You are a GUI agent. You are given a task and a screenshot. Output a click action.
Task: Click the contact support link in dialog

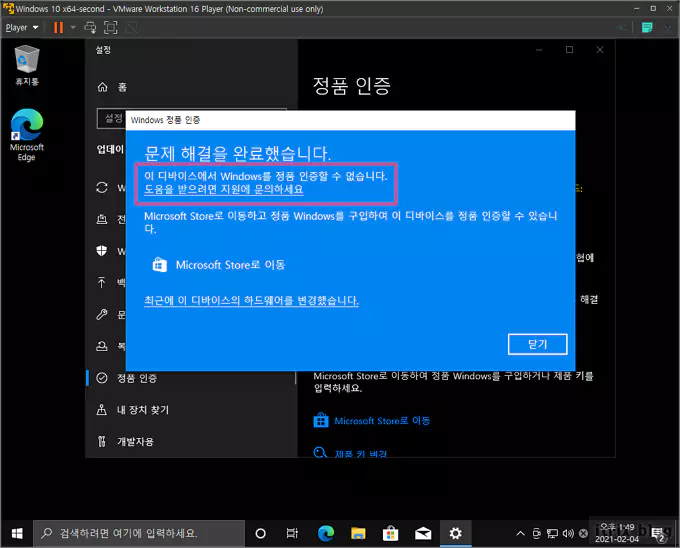(x=224, y=189)
